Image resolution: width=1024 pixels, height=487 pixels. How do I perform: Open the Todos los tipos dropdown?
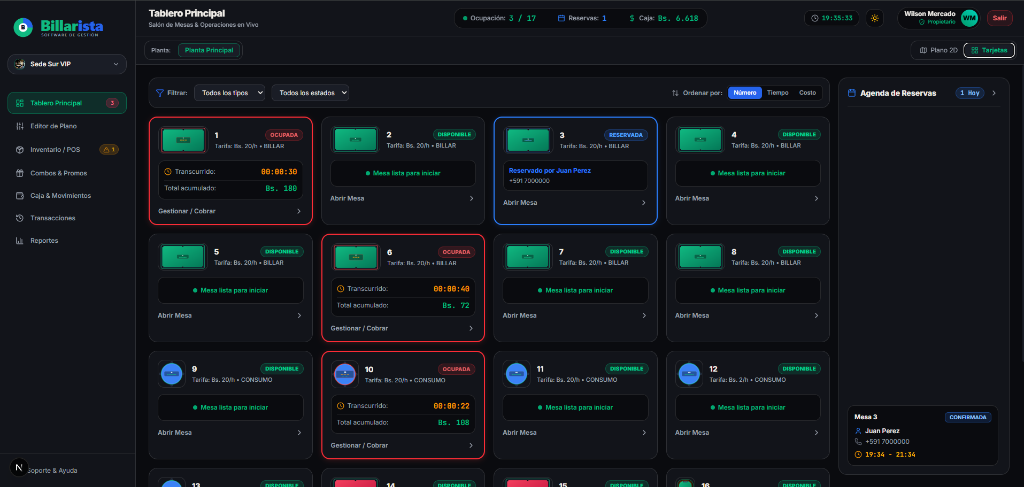(x=229, y=93)
